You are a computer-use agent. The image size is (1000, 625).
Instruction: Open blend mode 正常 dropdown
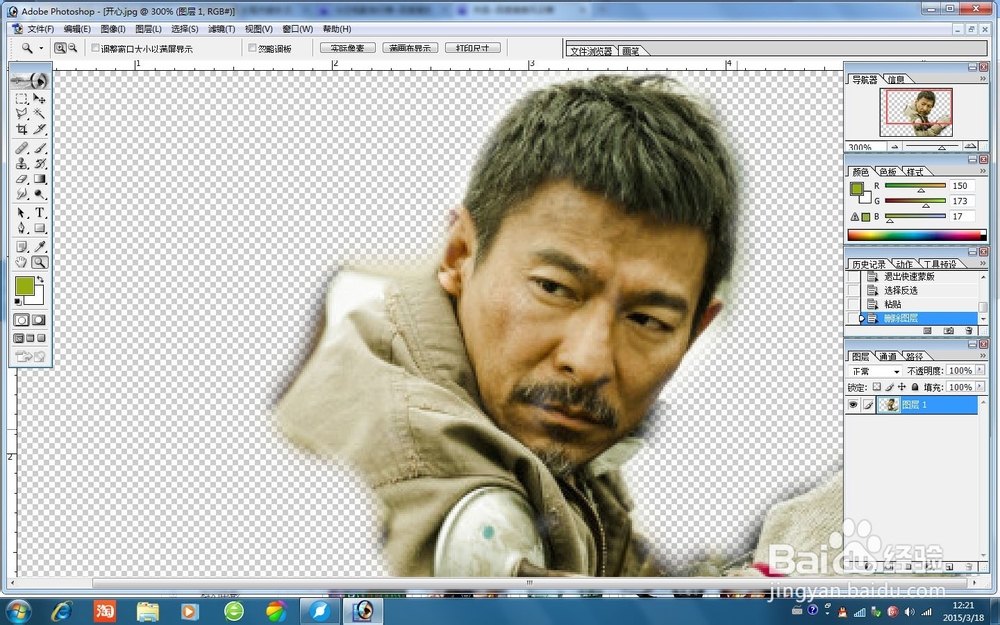[875, 371]
